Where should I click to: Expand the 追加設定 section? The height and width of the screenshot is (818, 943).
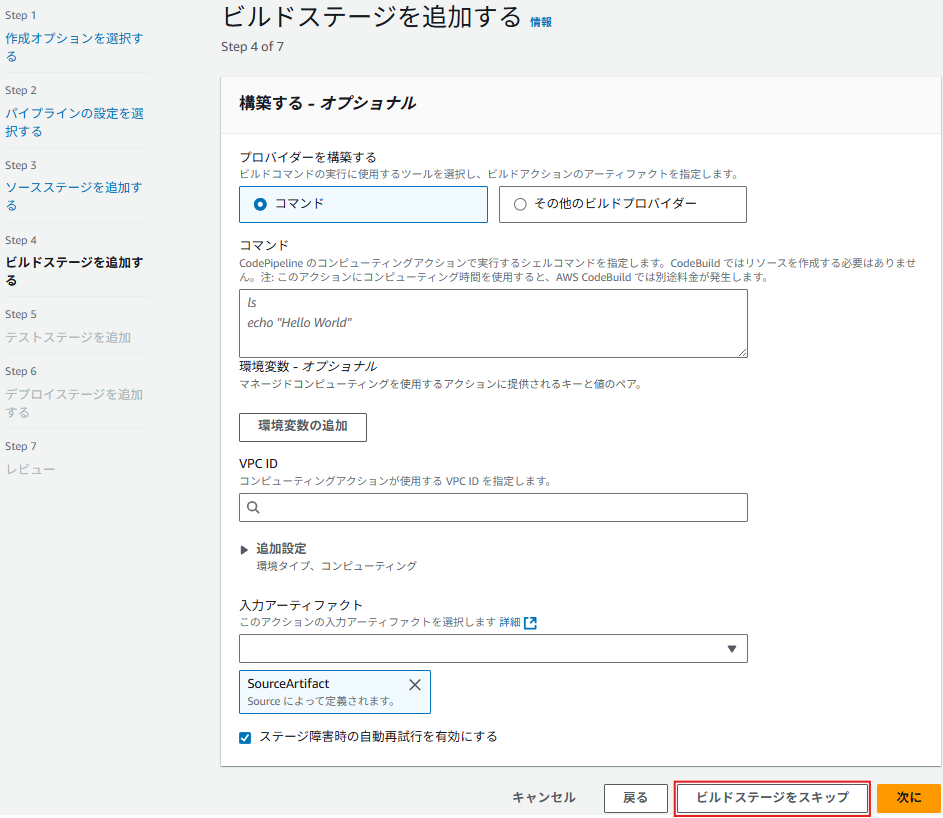(244, 550)
